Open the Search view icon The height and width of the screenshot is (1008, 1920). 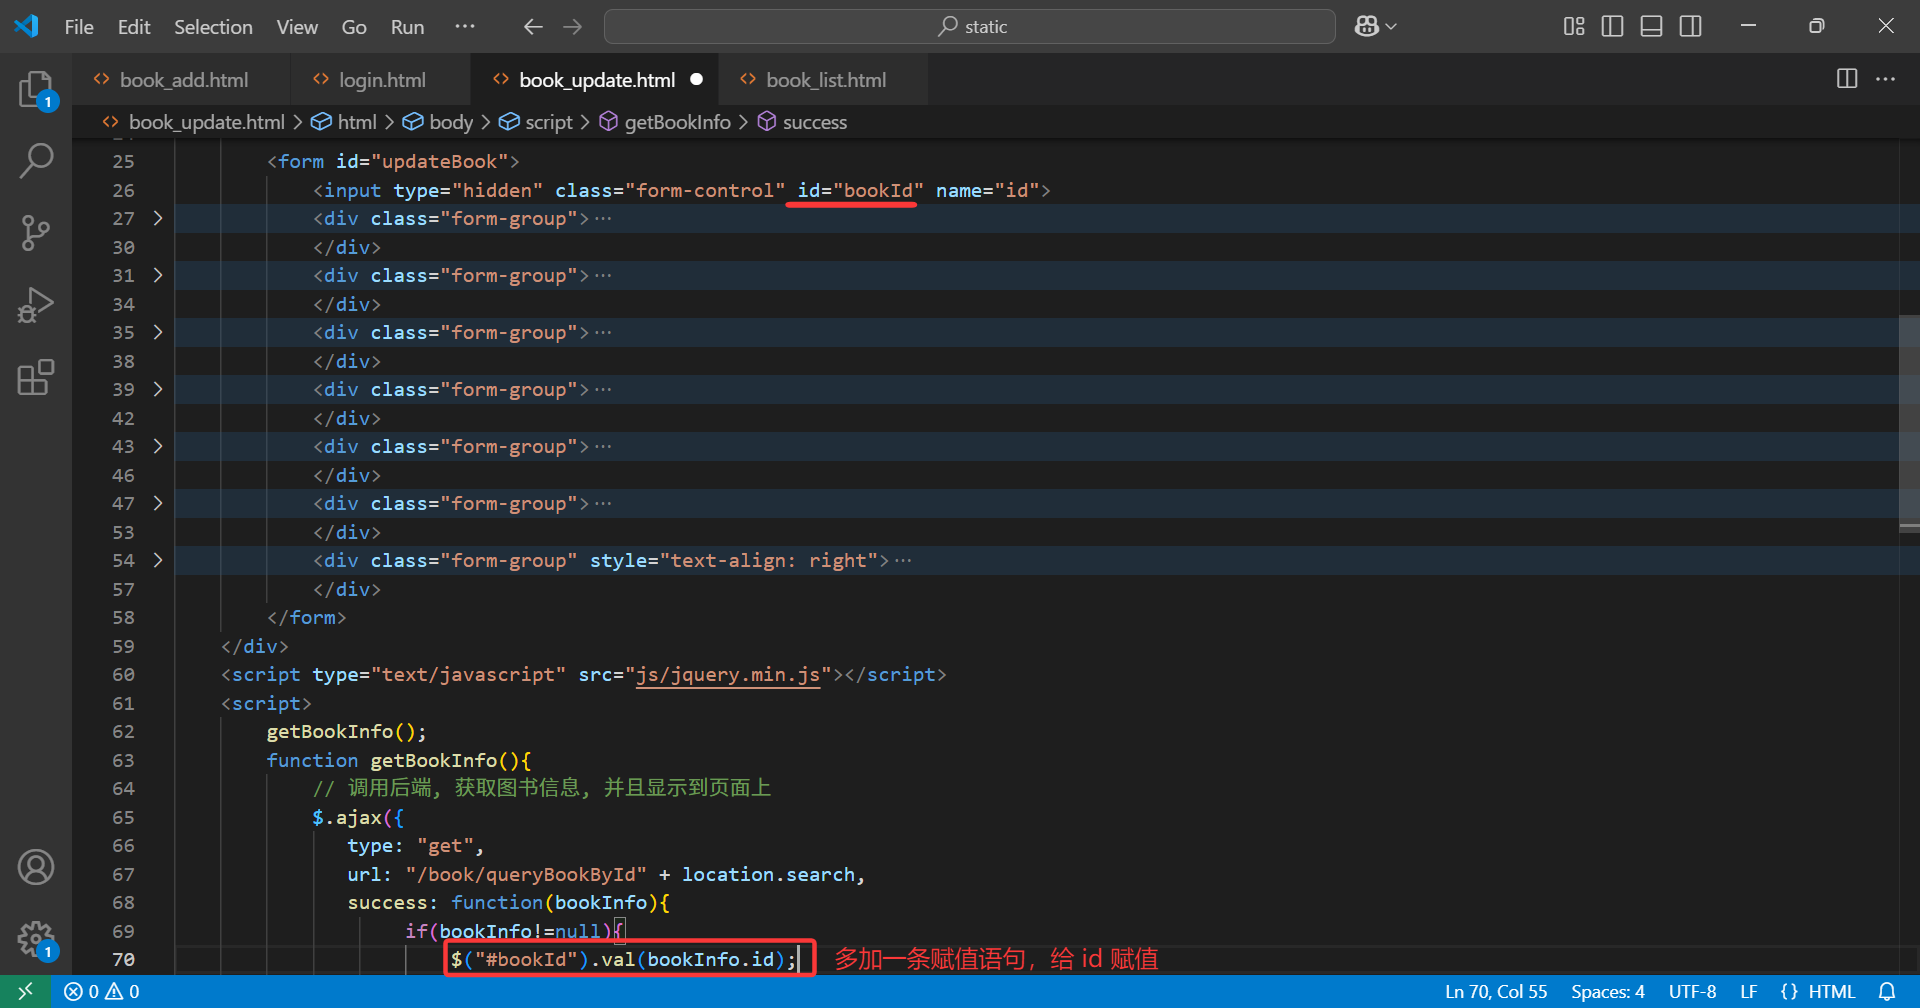point(36,161)
